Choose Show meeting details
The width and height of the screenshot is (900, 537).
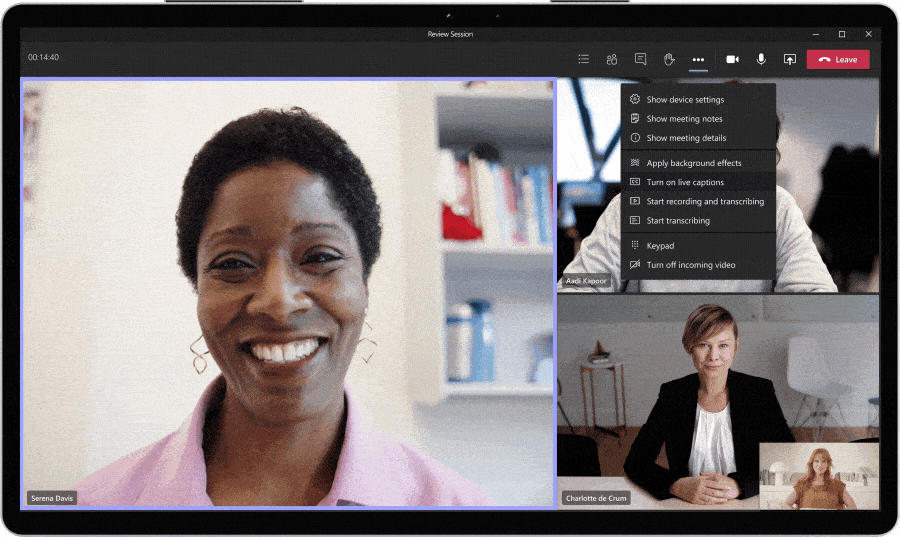pos(686,138)
